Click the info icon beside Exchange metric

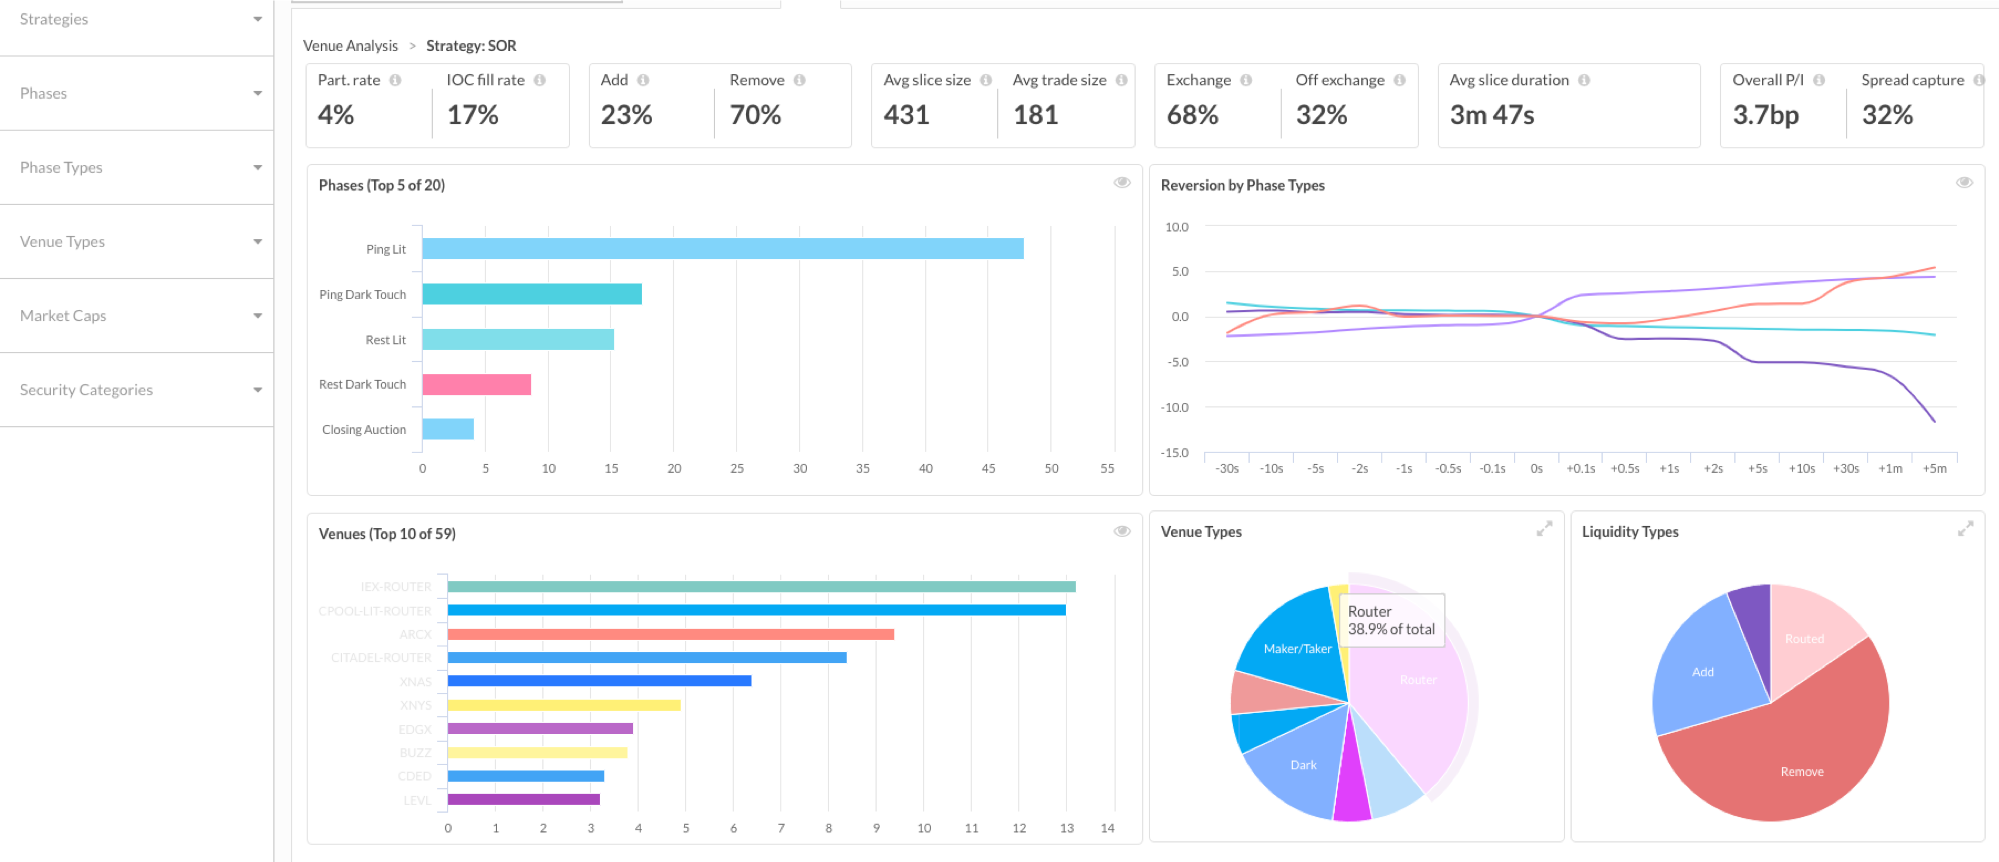1246,80
